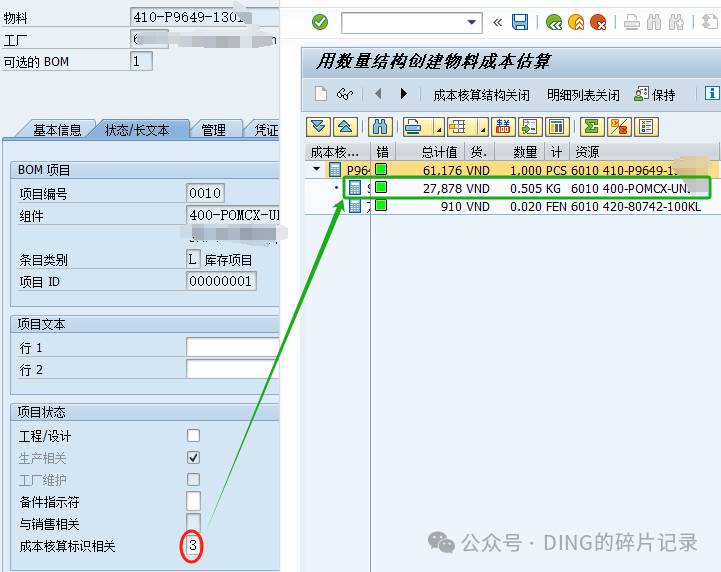This screenshot has height=572, width=721.
Task: Open the layout selection dropdown arrow
Action: coord(482,129)
